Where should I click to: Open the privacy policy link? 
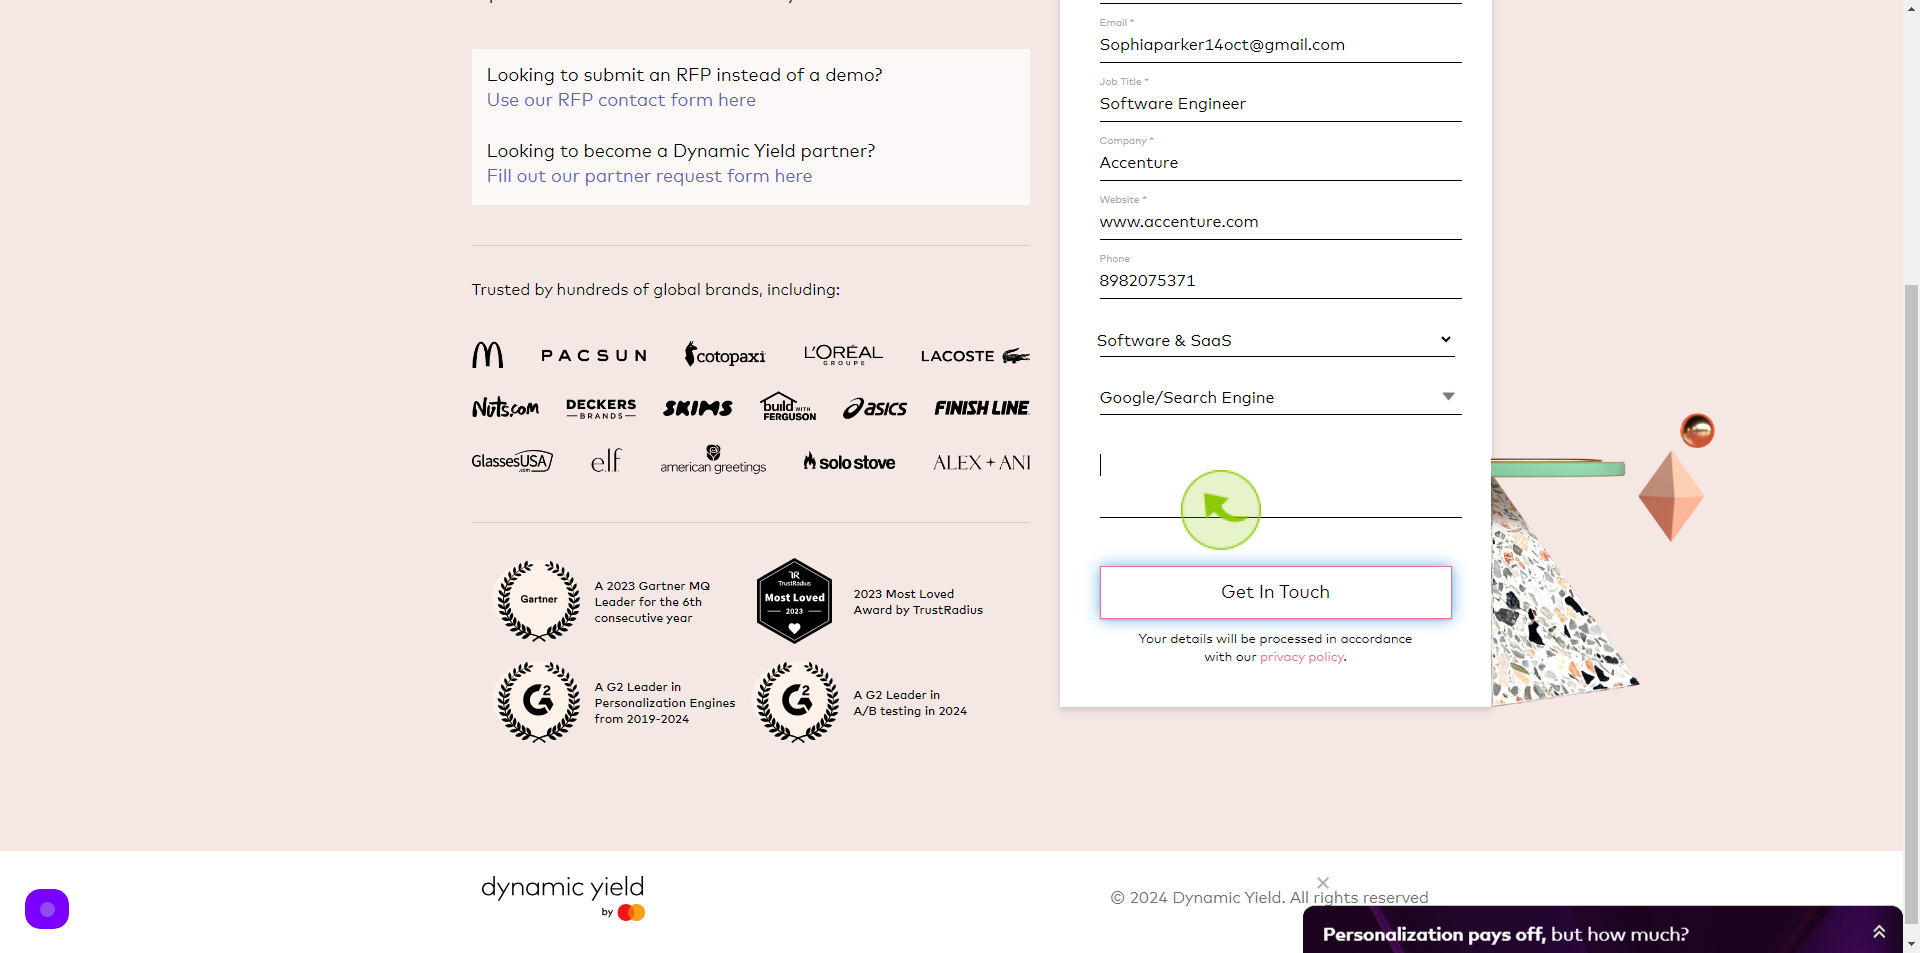tap(1302, 657)
